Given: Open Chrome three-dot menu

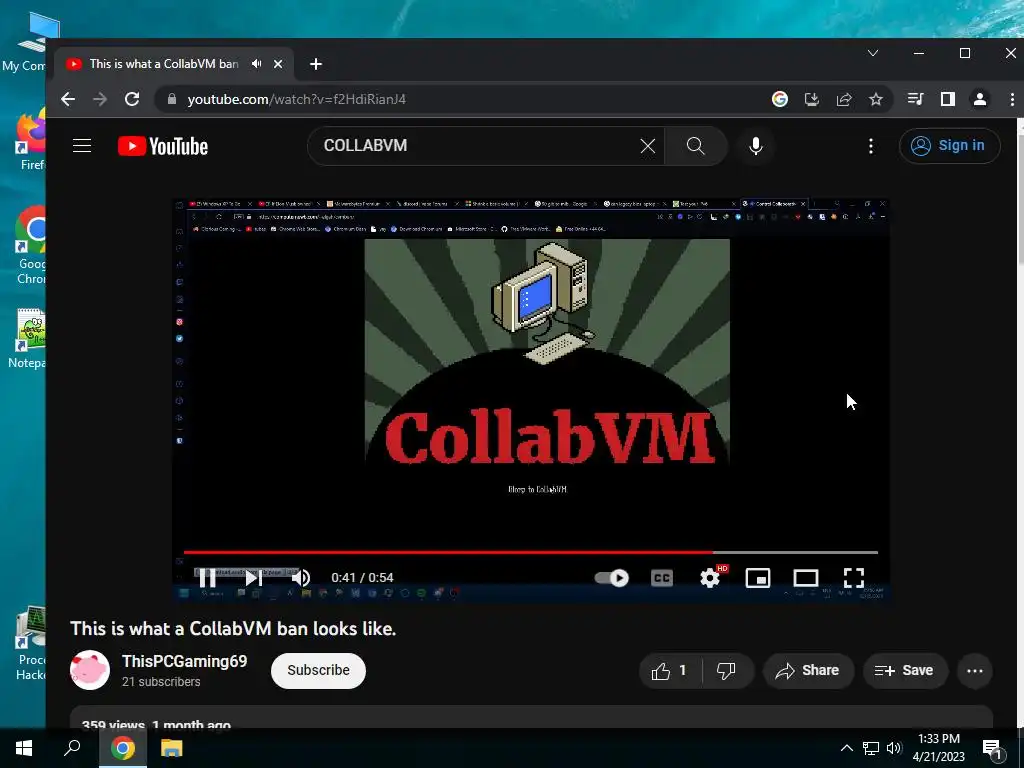Looking at the screenshot, I should tap(1012, 99).
